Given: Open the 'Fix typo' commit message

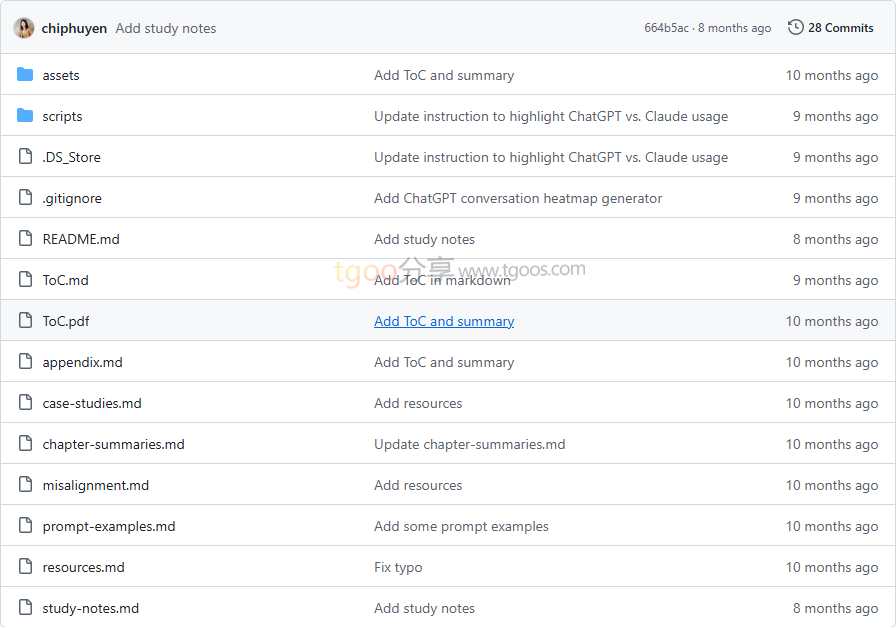Looking at the screenshot, I should pos(398,567).
